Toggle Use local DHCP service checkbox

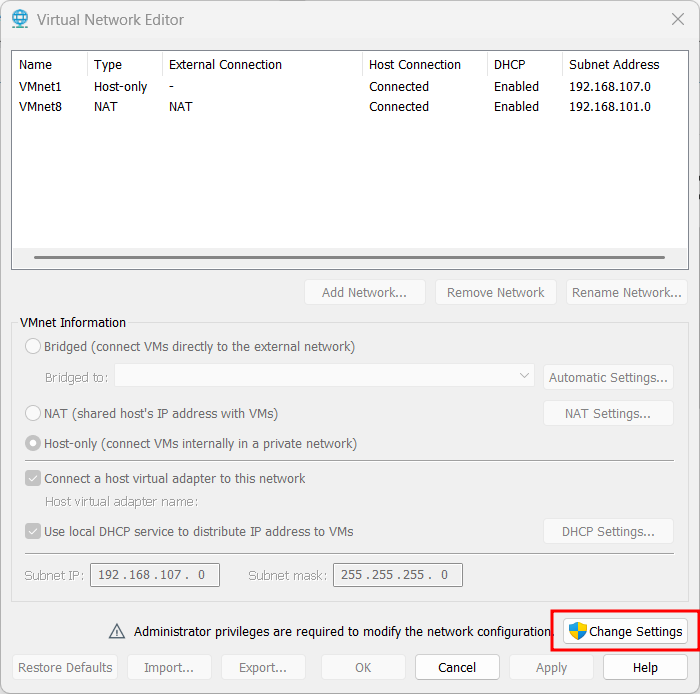pyautogui.click(x=33, y=532)
